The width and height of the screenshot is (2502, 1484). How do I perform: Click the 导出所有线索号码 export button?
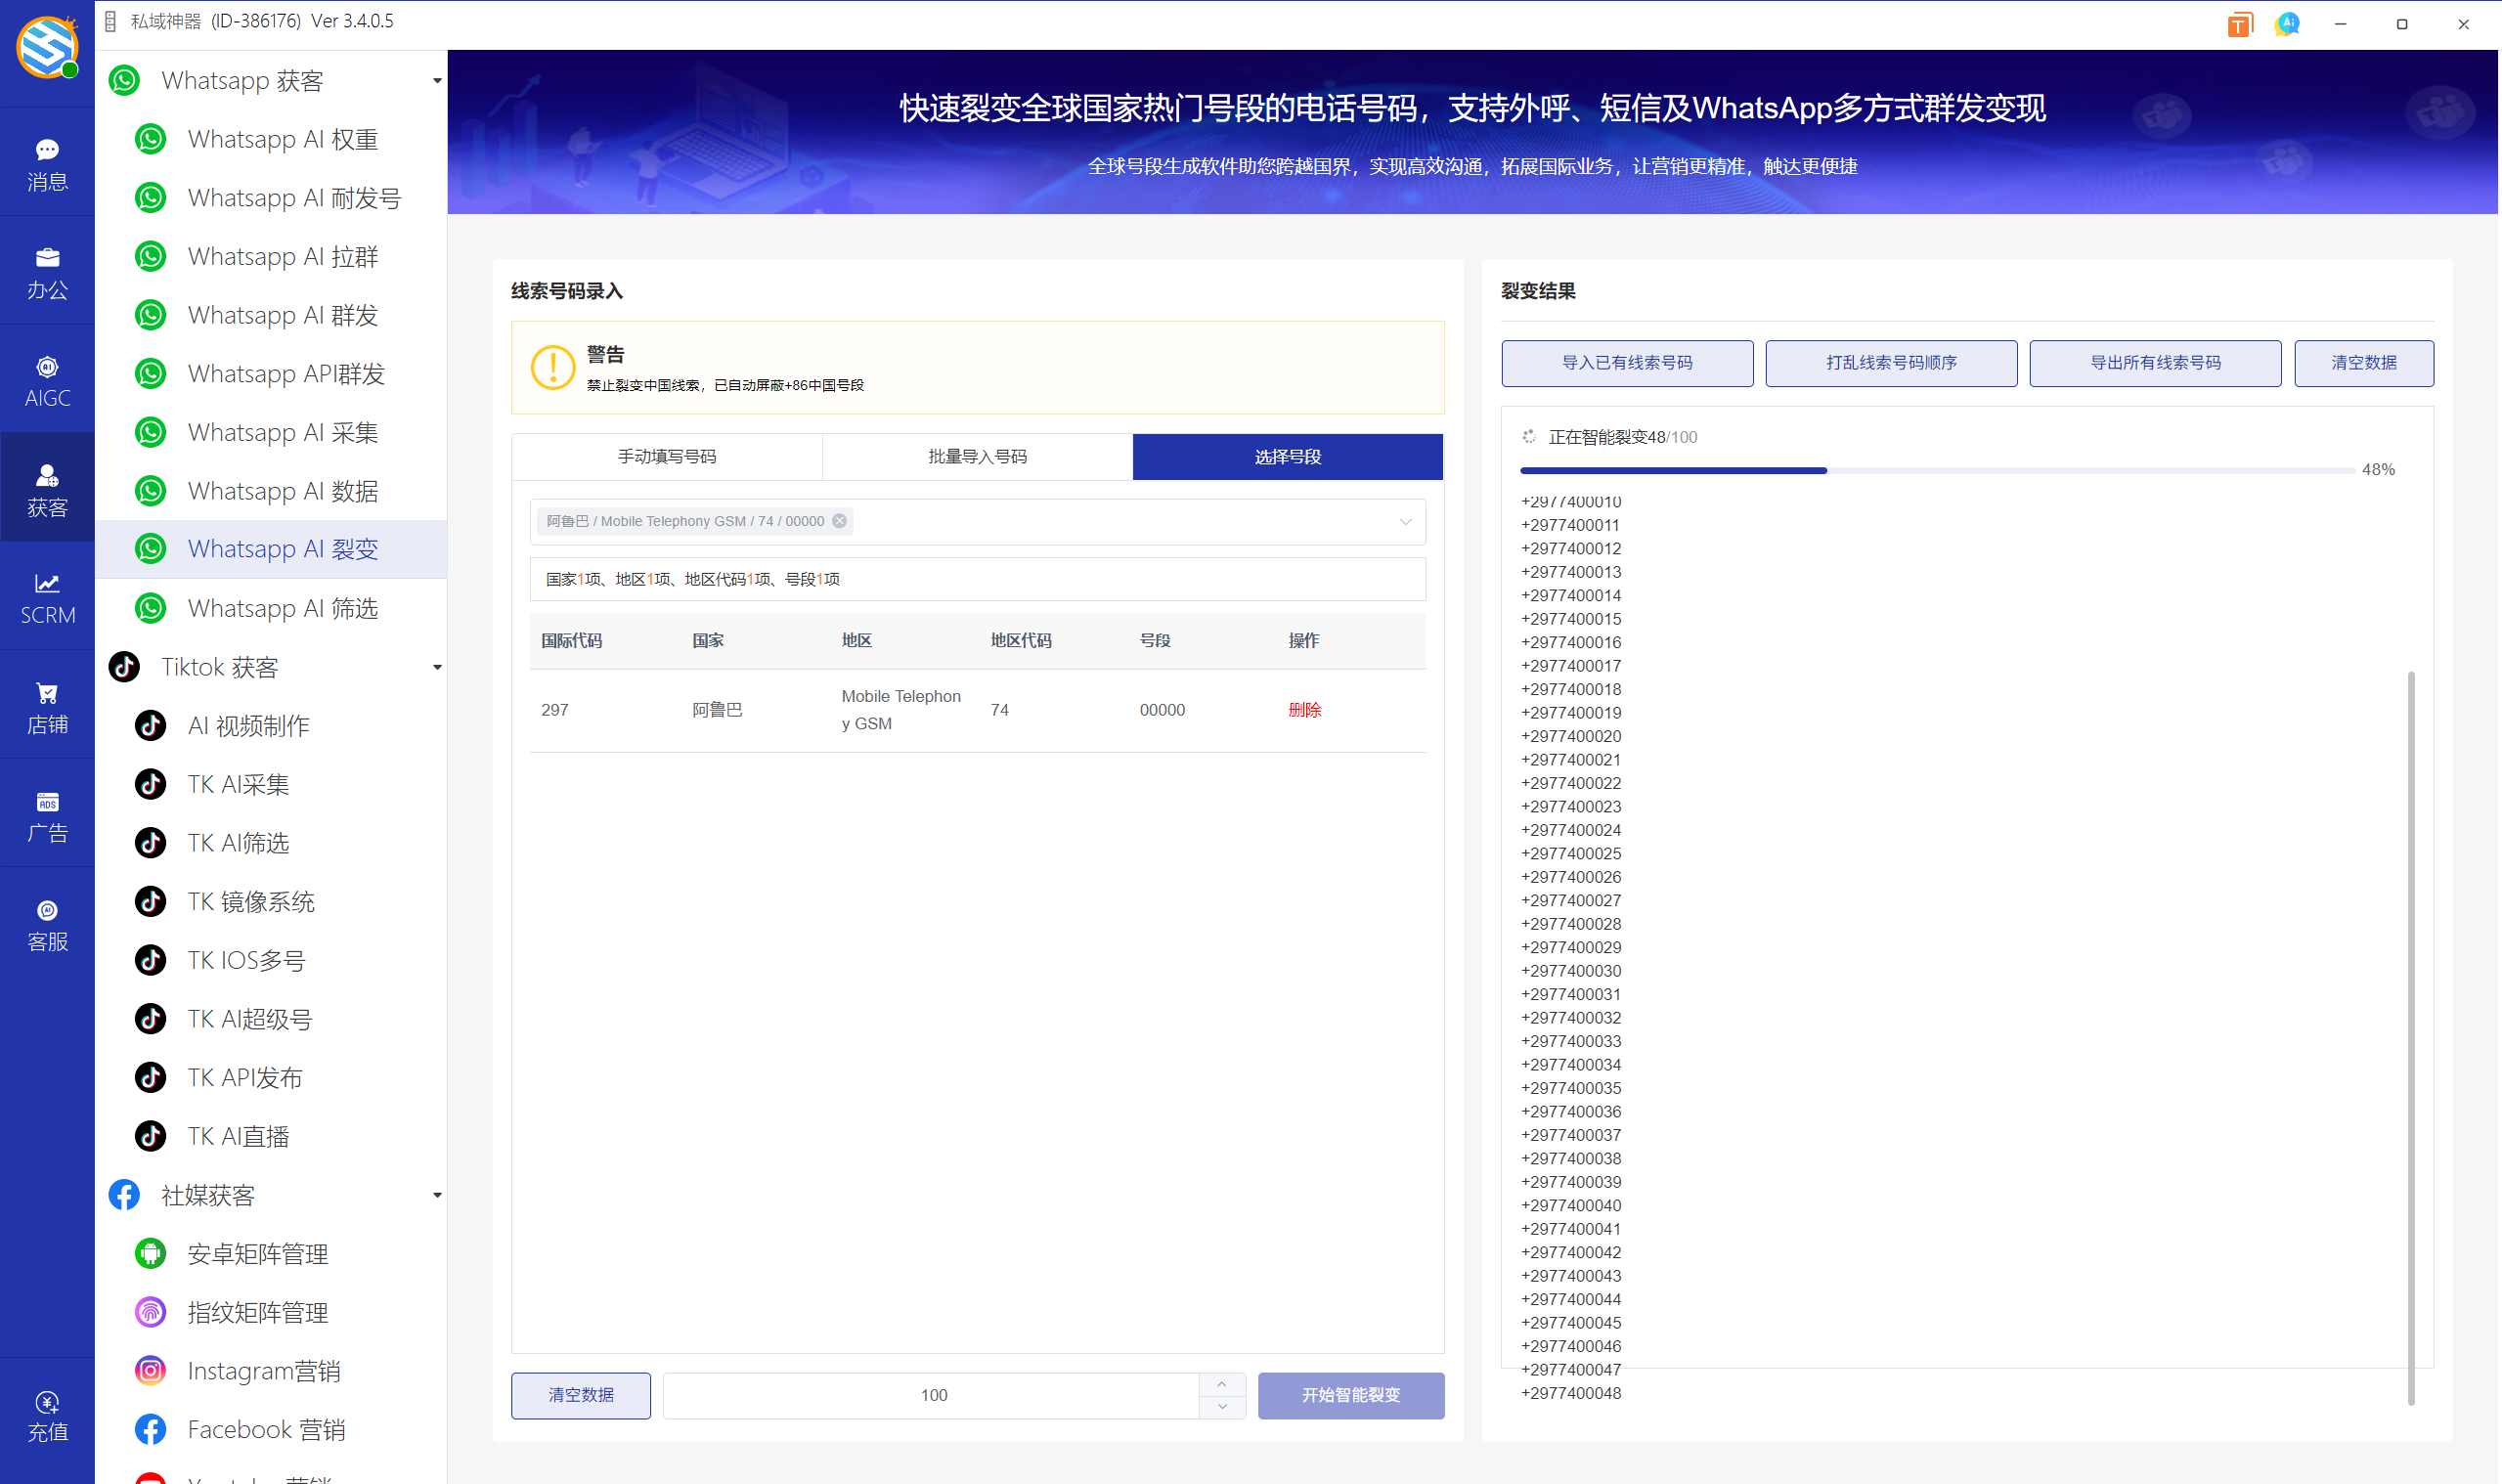[x=2154, y=363]
